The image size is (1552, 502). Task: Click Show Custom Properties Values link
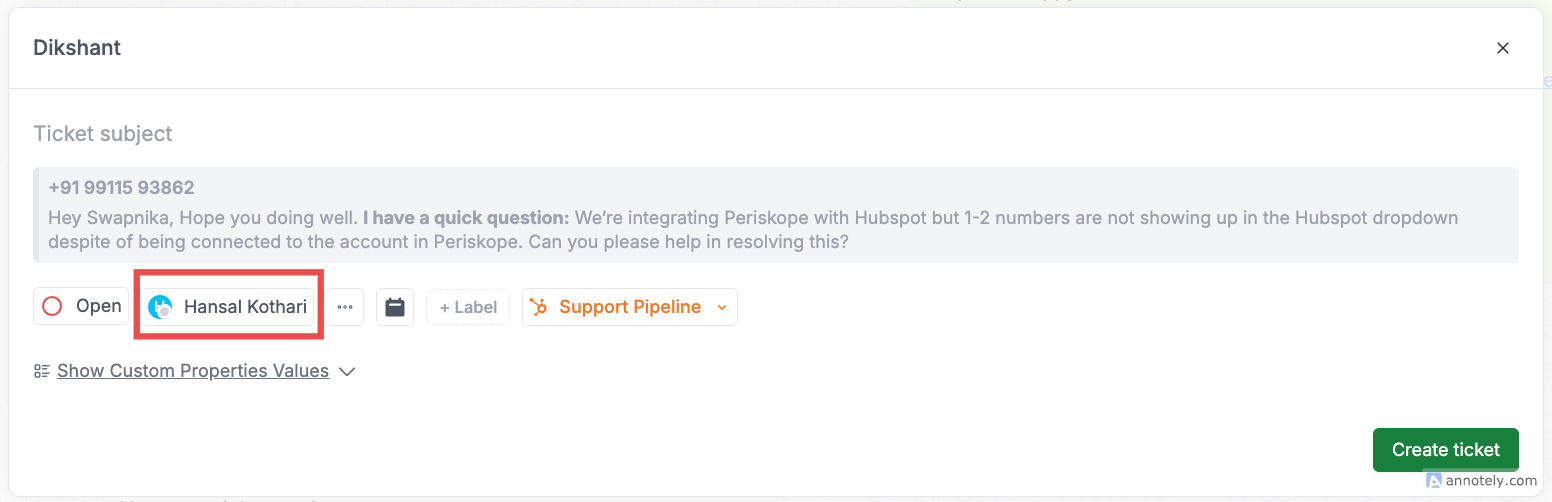coord(193,371)
